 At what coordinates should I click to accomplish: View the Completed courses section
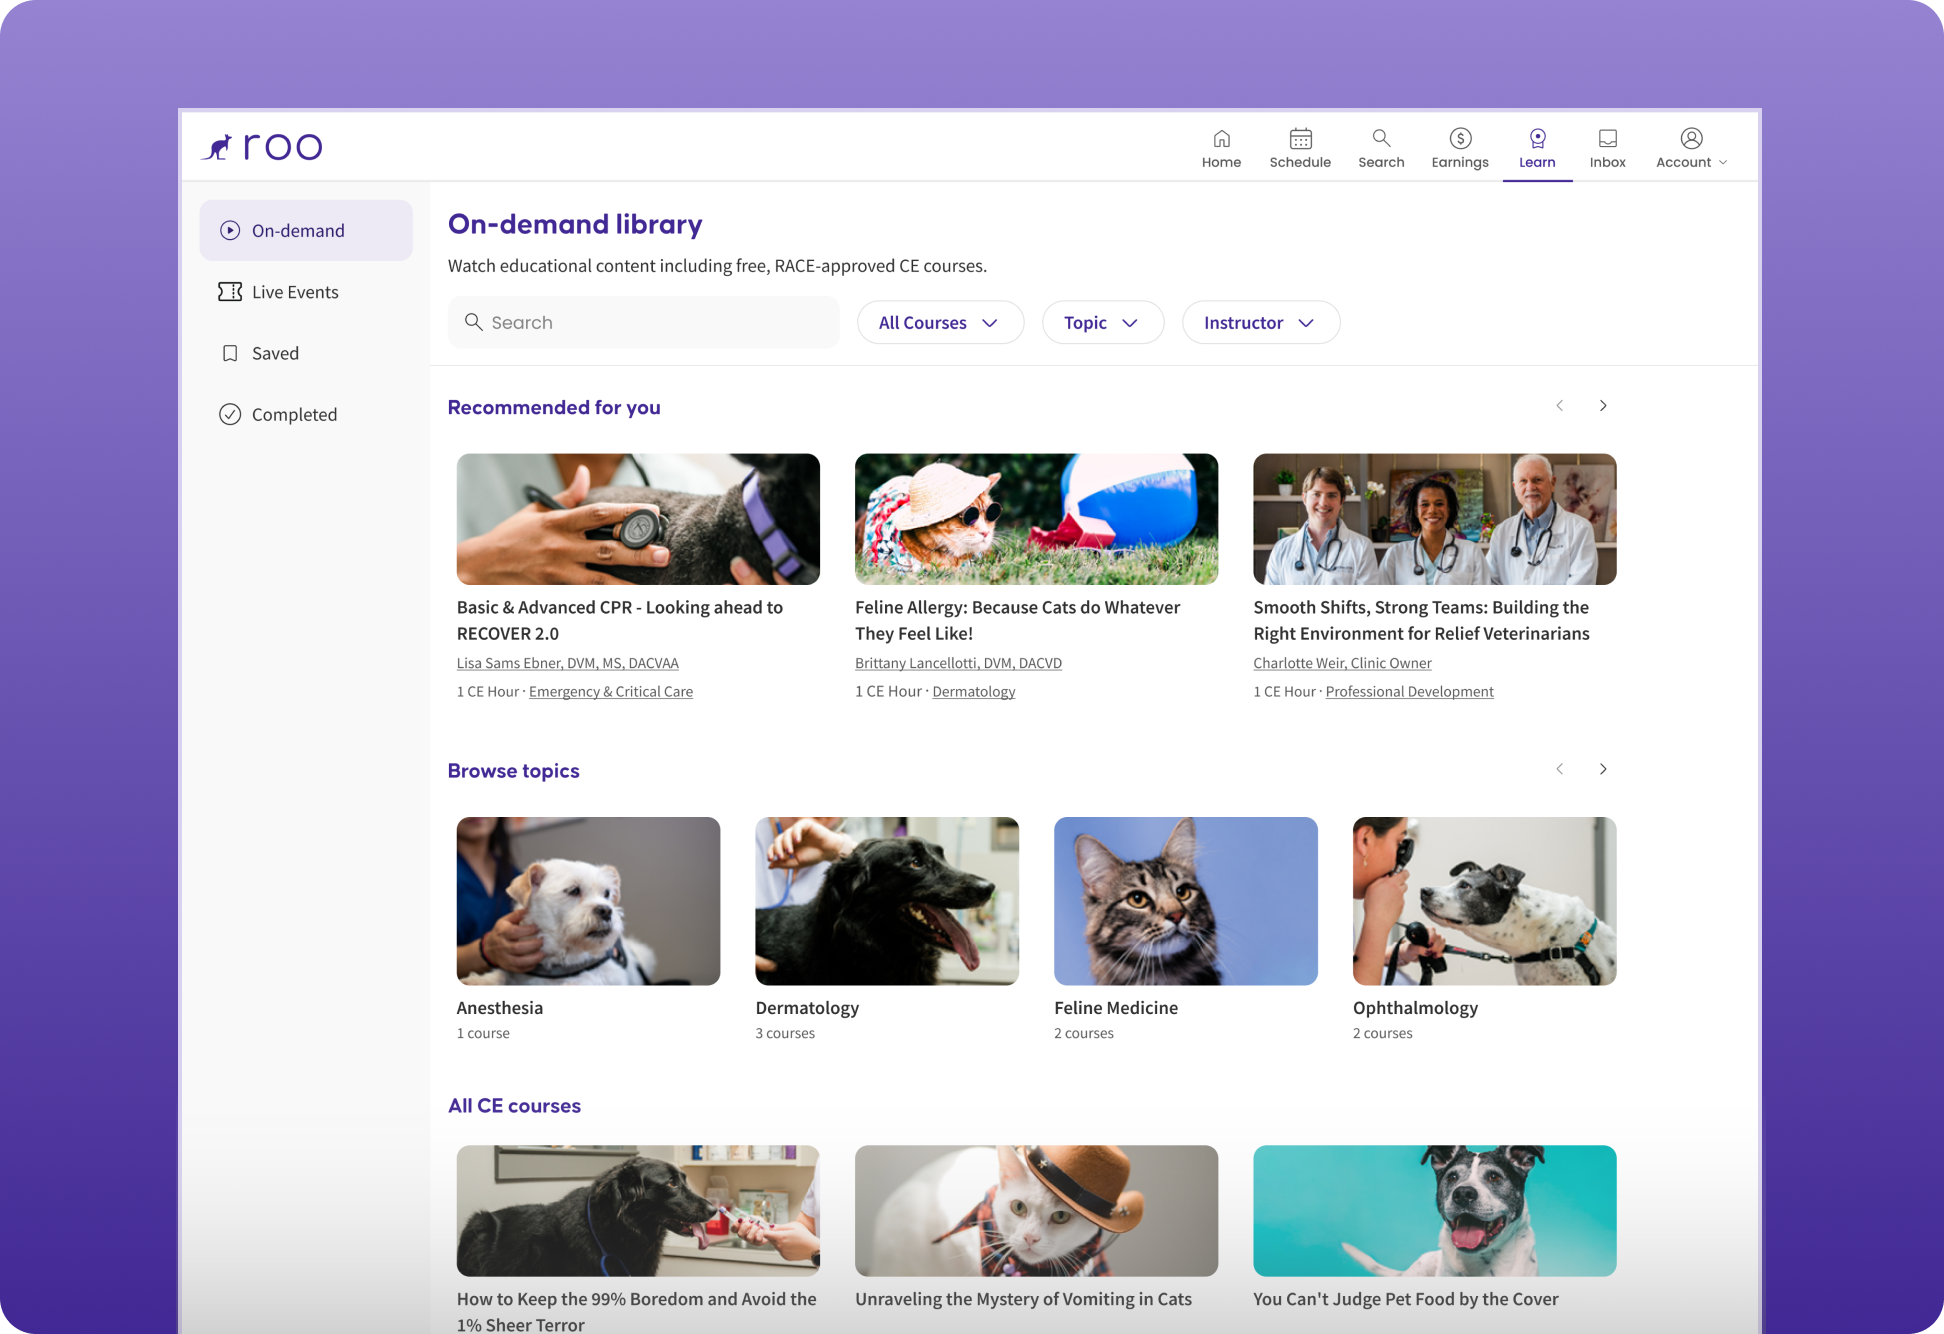[x=306, y=414]
